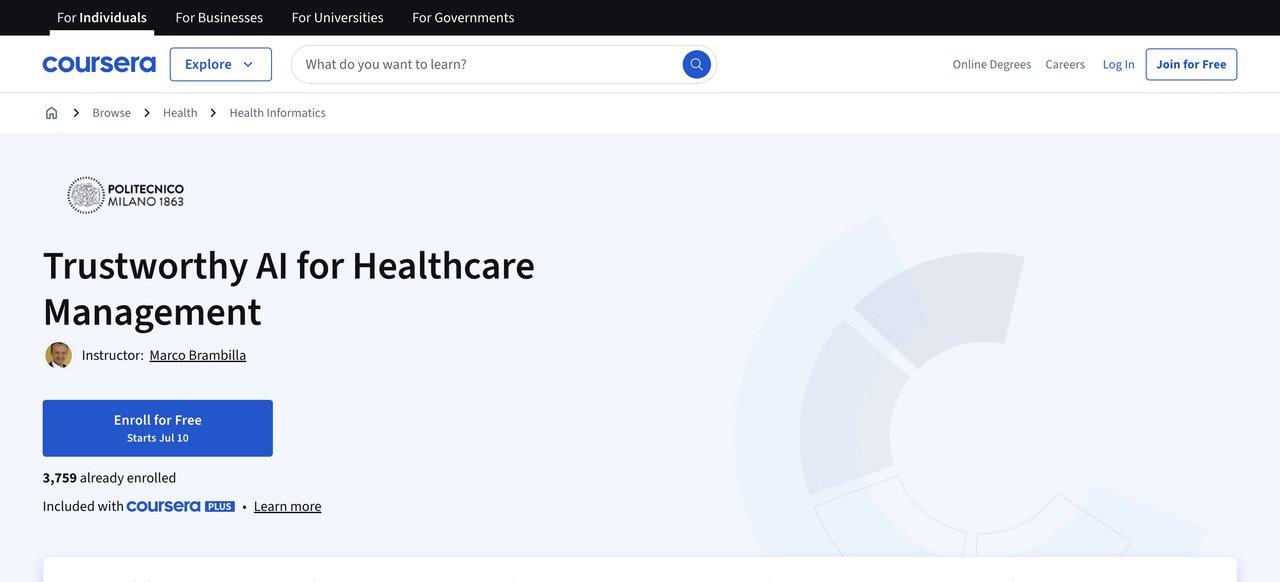Navigate to the Health breadcrumb
The height and width of the screenshot is (582, 1280).
pos(180,113)
